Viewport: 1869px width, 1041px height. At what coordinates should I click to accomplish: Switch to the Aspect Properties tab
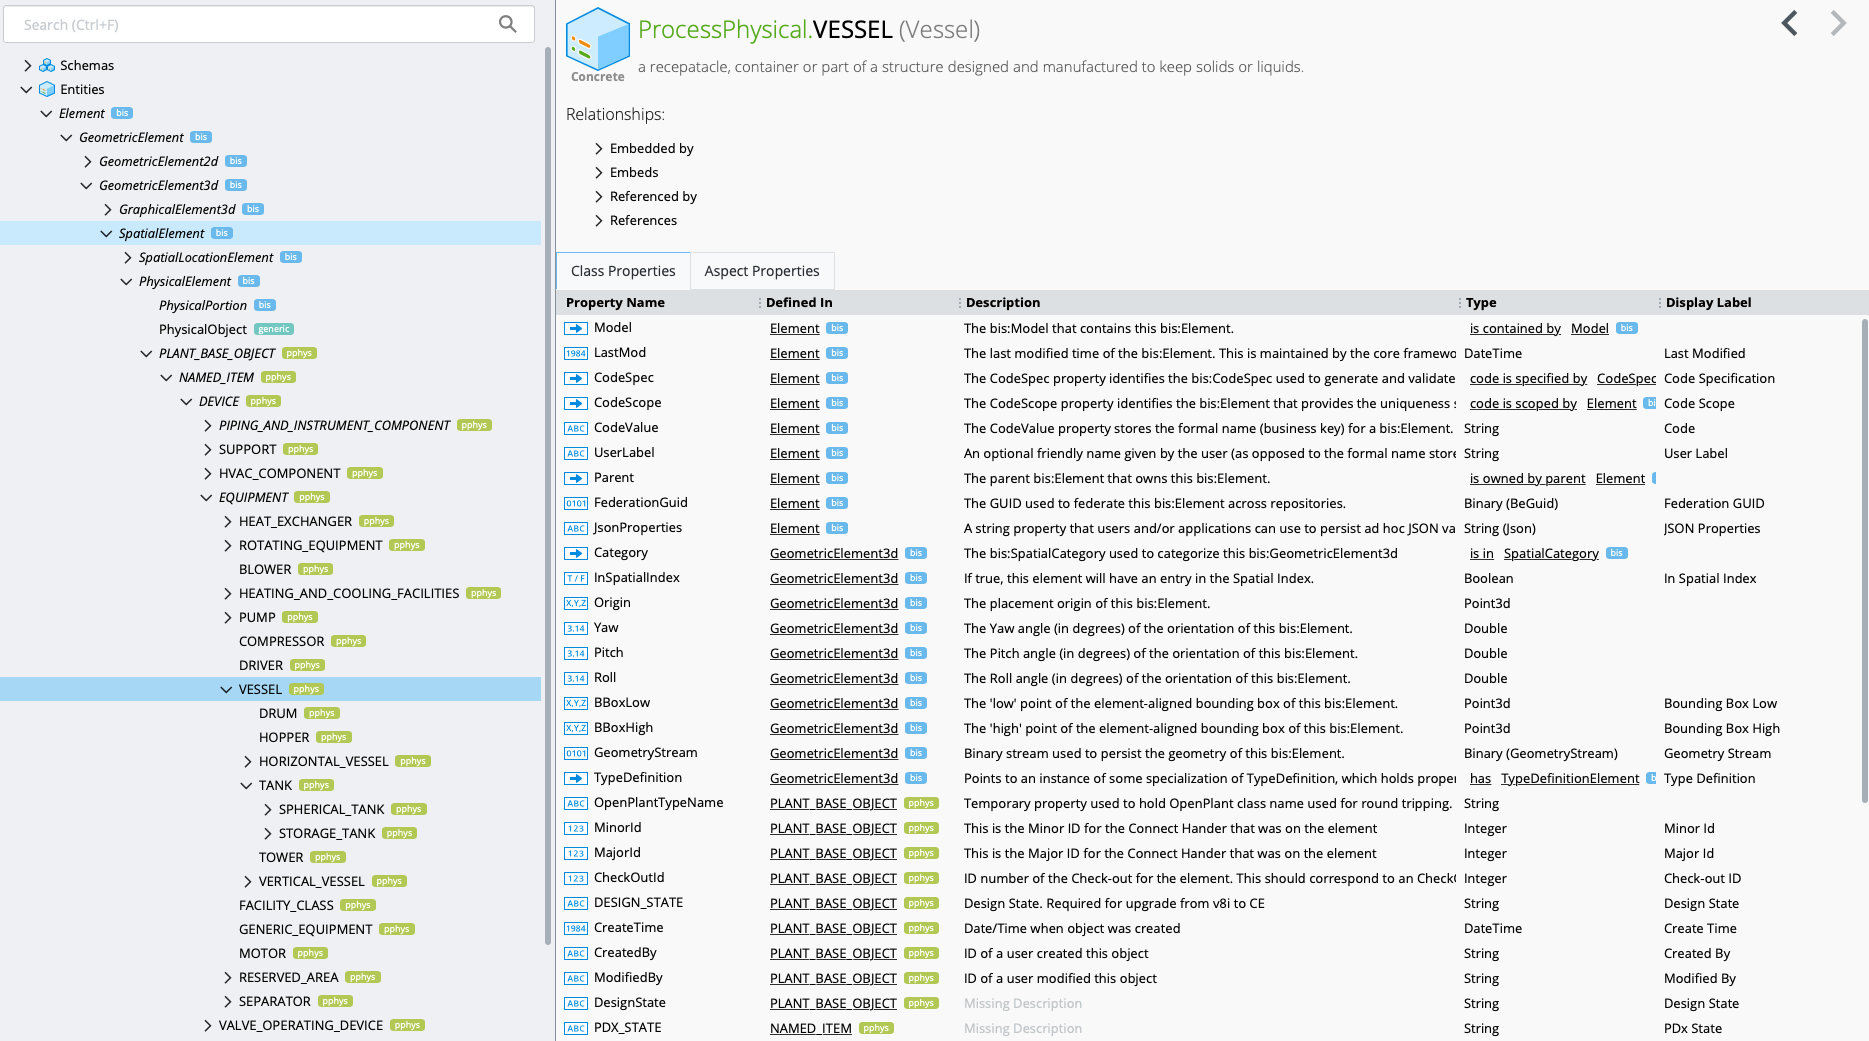tap(762, 271)
